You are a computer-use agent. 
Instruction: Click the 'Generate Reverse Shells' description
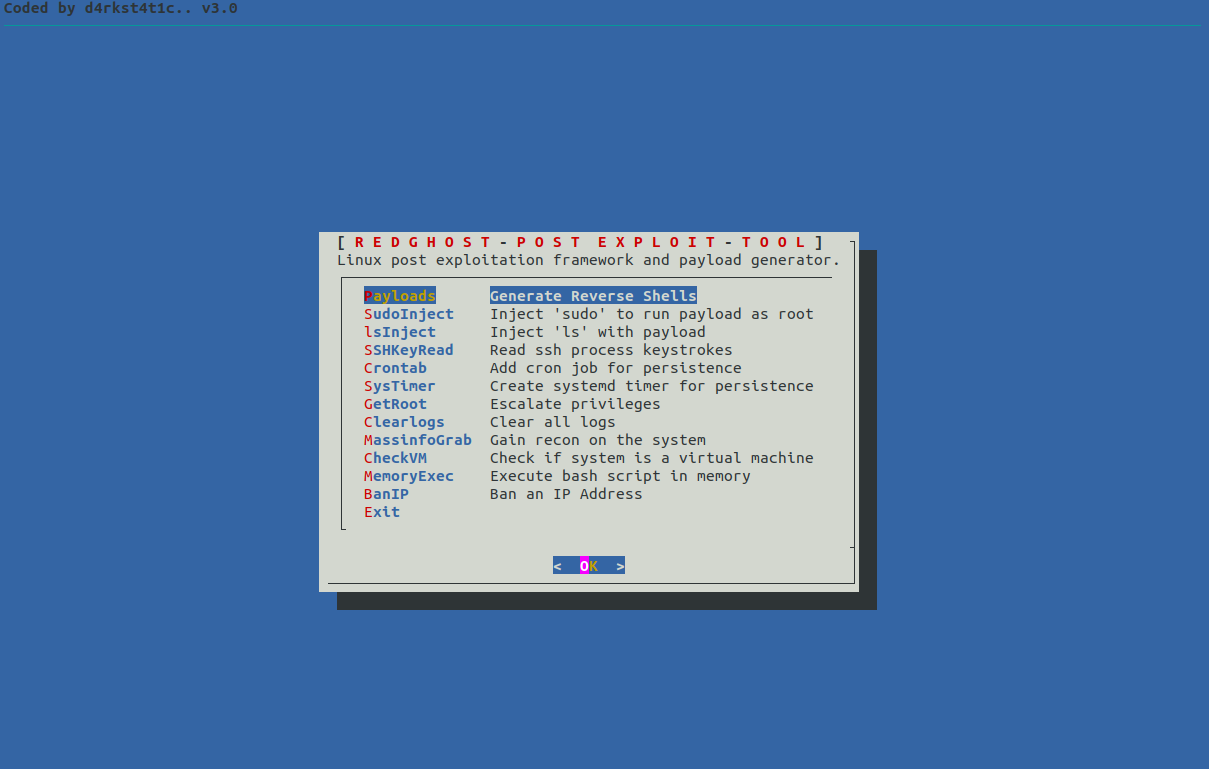click(x=593, y=296)
